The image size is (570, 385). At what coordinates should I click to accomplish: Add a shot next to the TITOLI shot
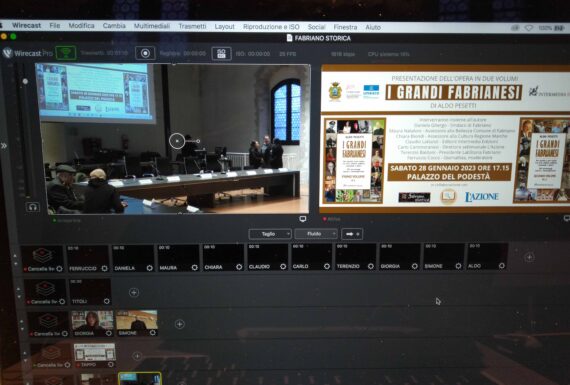134,292
